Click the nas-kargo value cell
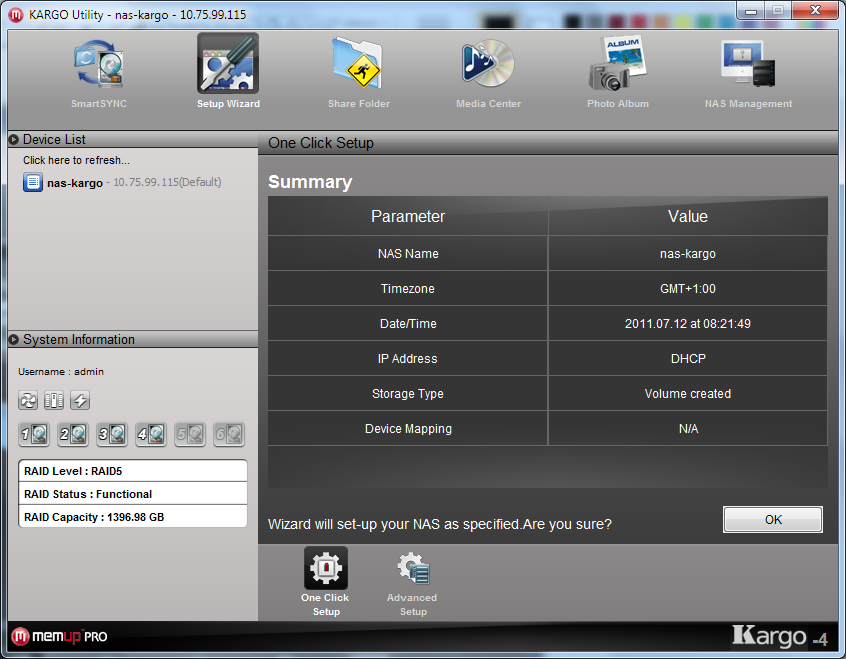846x659 pixels. pyautogui.click(x=688, y=253)
